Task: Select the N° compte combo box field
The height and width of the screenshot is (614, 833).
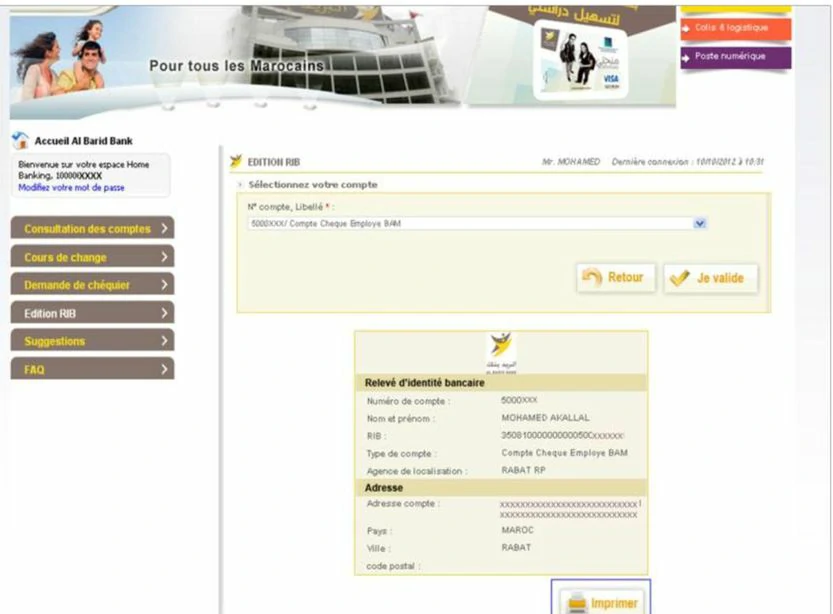Action: point(477,224)
